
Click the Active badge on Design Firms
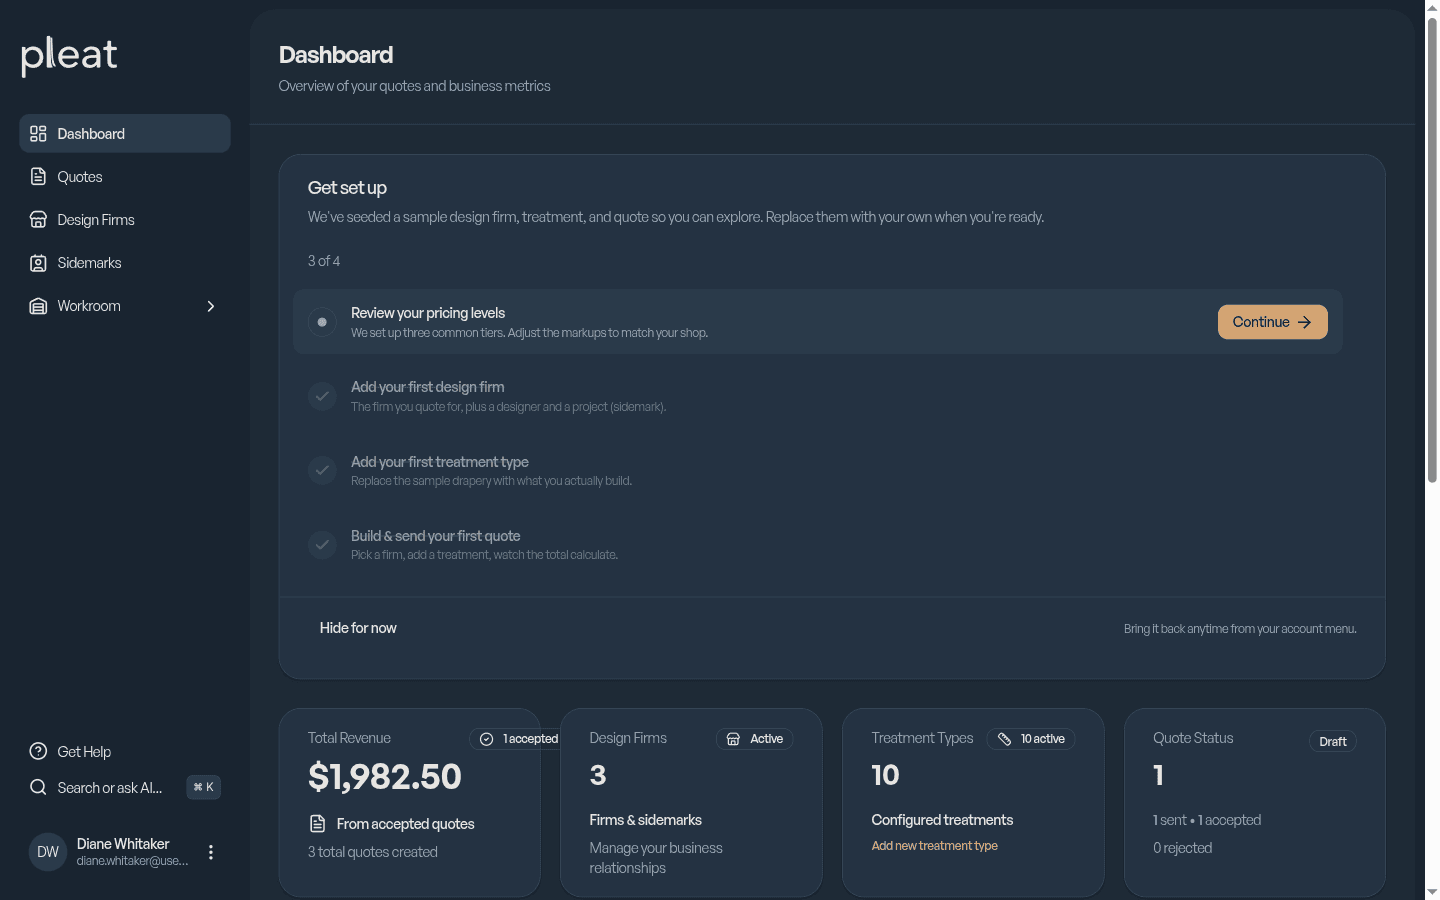755,739
